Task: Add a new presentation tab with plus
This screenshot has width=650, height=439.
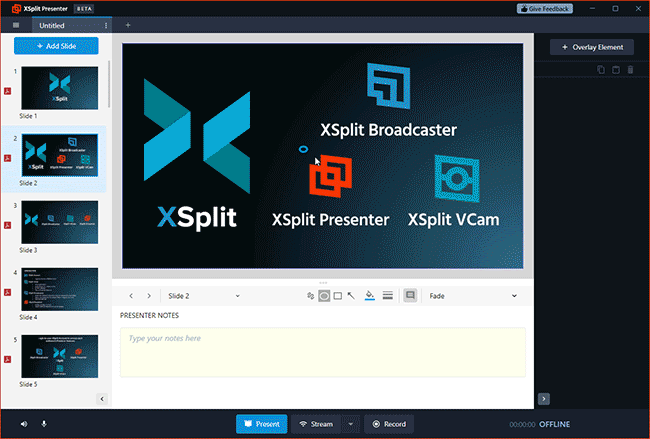Action: coord(128,25)
